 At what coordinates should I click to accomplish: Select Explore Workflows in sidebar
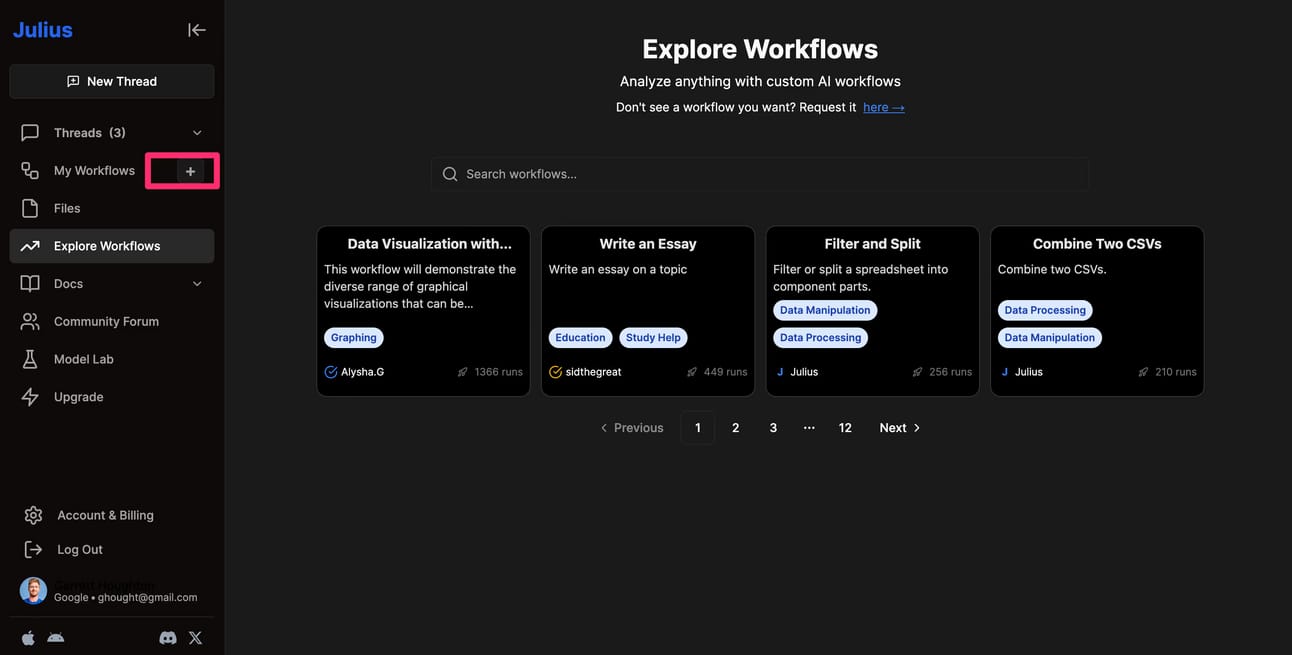[112, 246]
